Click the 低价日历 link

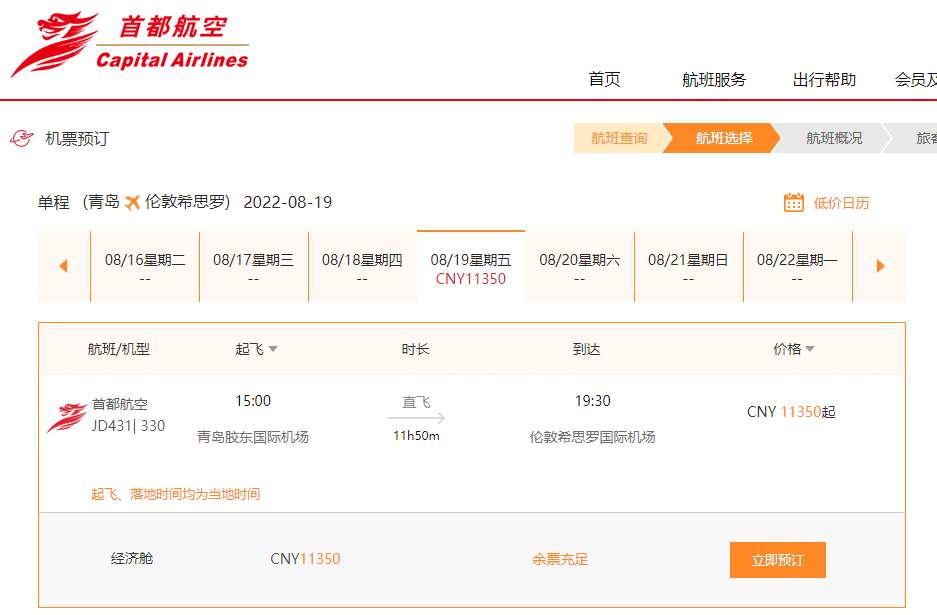click(841, 203)
